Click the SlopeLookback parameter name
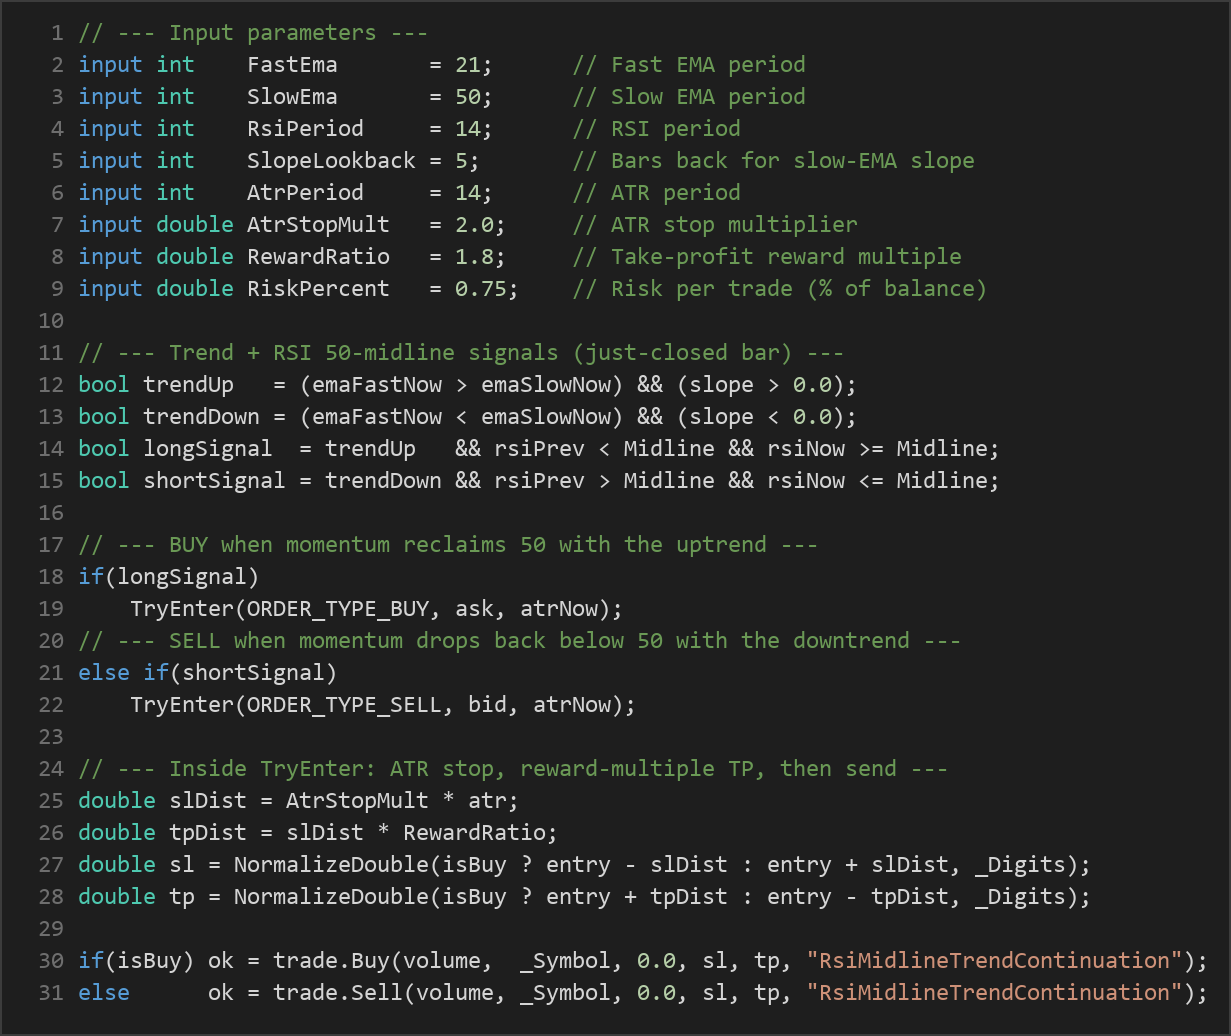The image size is (1231, 1036). [331, 161]
